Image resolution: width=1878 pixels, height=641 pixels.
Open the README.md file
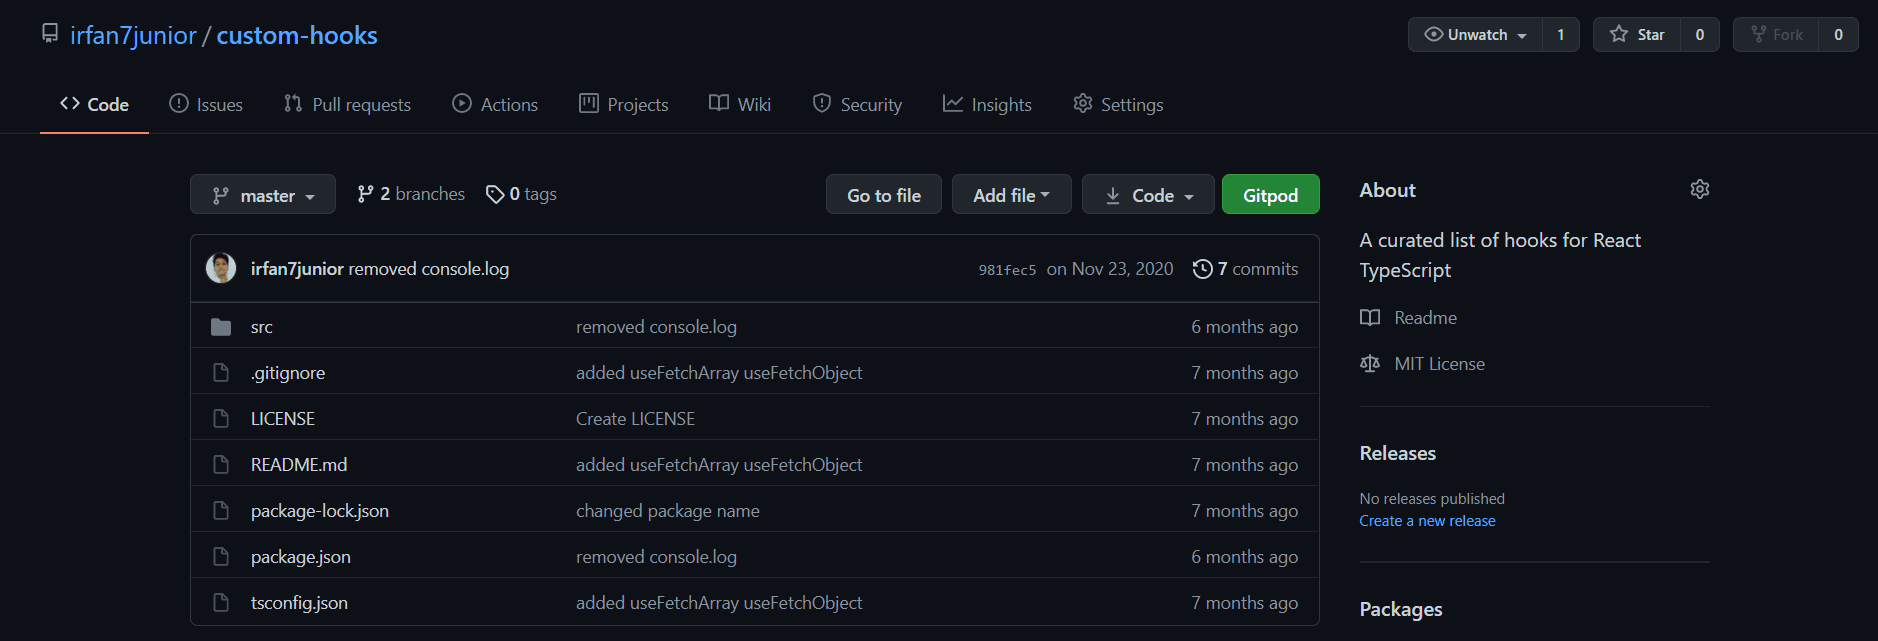(299, 465)
